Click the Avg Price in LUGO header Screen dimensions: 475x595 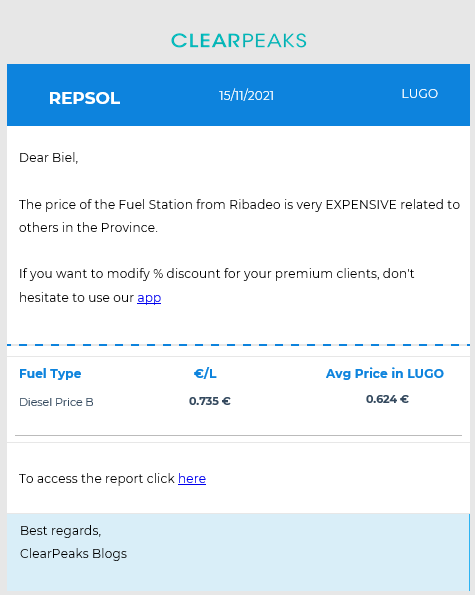pos(385,373)
